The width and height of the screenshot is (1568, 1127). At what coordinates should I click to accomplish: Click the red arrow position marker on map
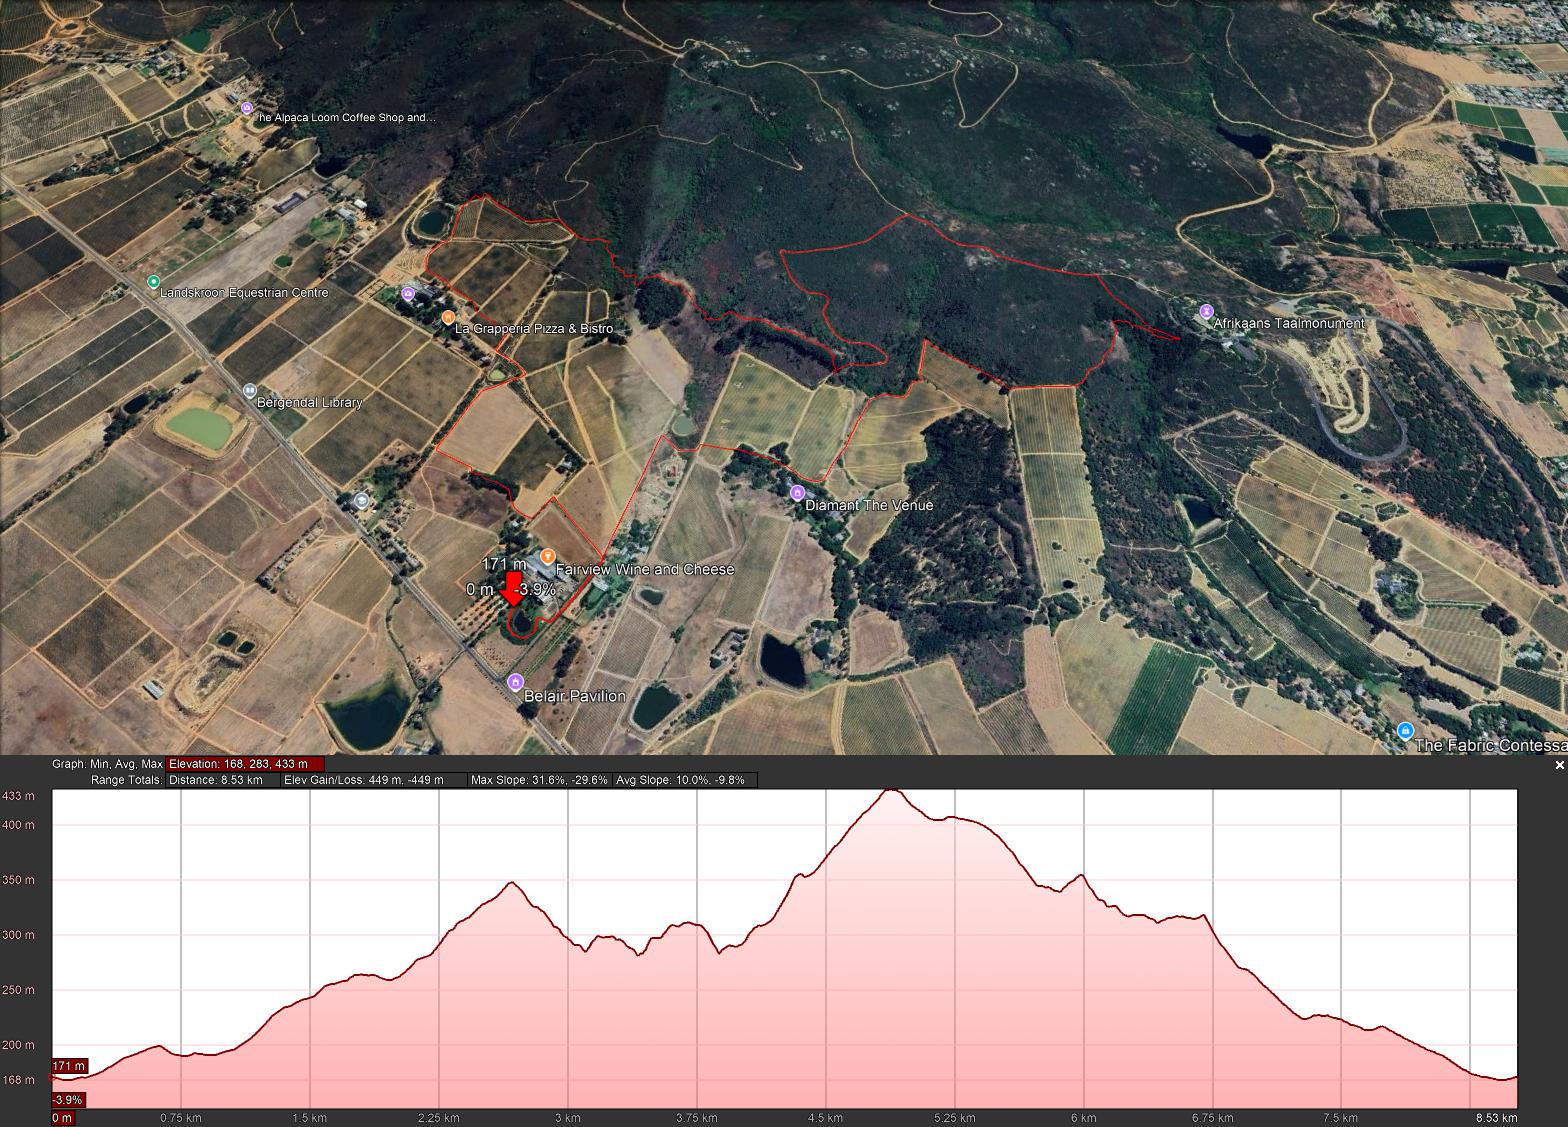(513, 588)
